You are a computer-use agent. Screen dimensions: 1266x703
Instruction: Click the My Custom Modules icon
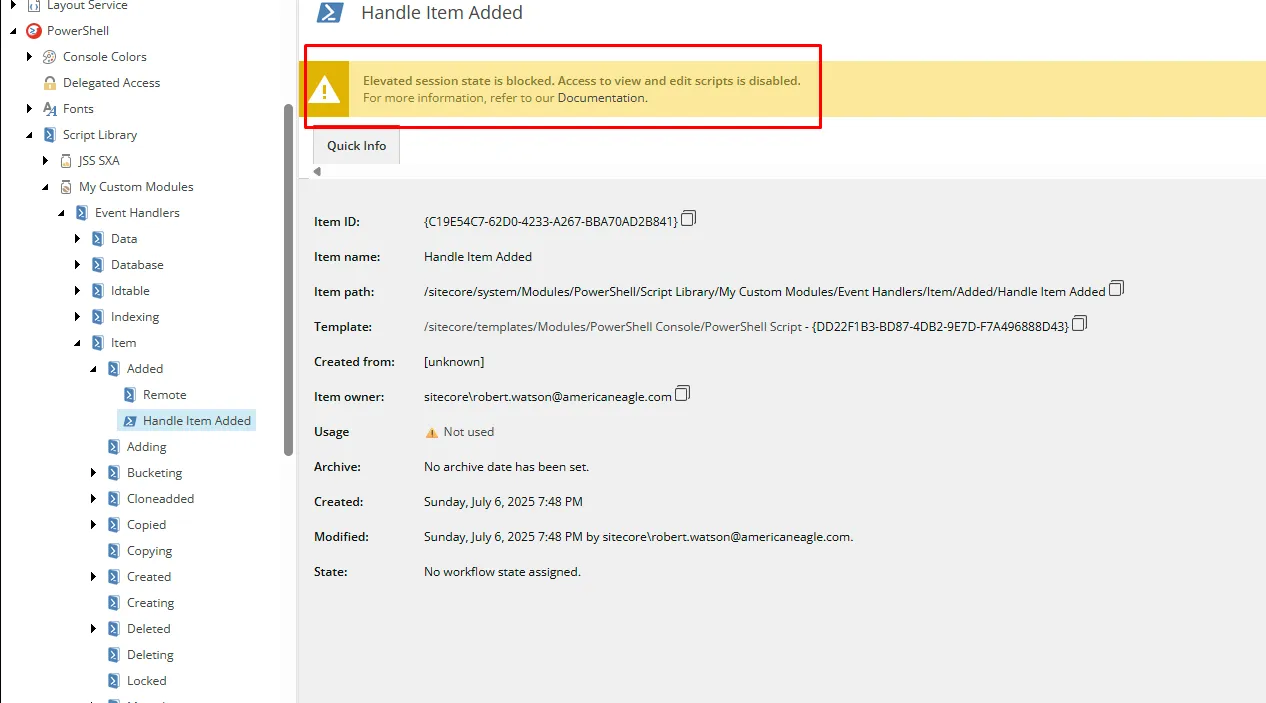[66, 187]
